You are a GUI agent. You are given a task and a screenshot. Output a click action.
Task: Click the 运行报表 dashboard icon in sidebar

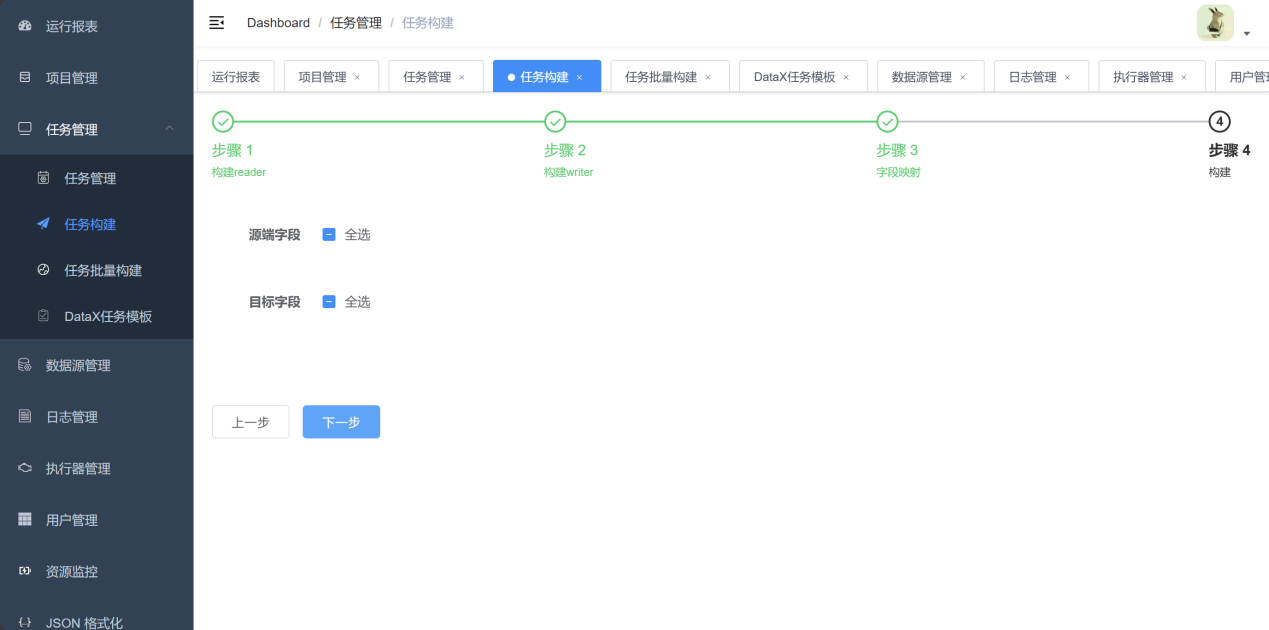[x=25, y=26]
